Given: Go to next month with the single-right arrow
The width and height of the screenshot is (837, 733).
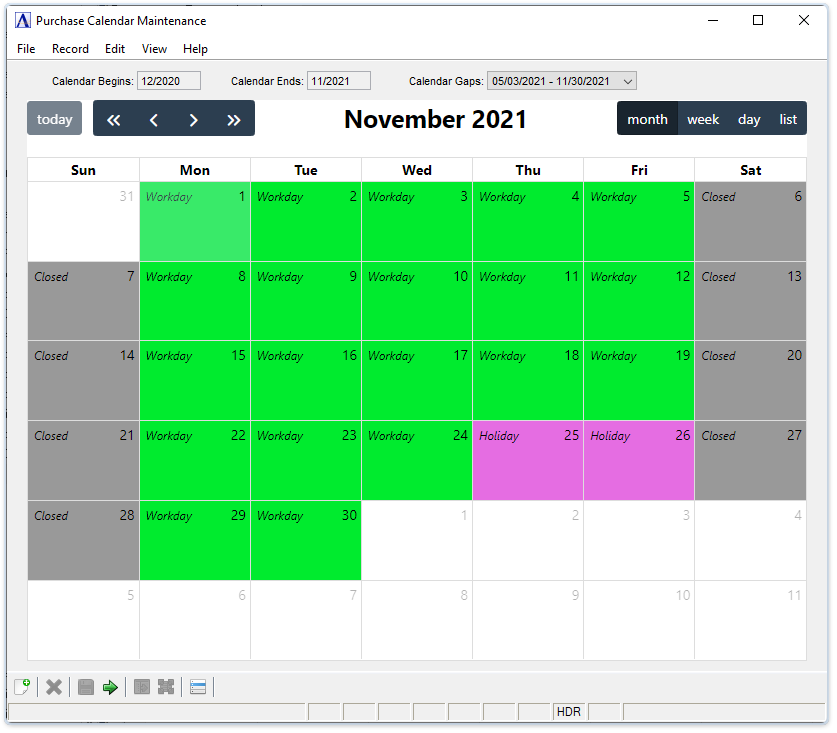Looking at the screenshot, I should click(x=194, y=118).
